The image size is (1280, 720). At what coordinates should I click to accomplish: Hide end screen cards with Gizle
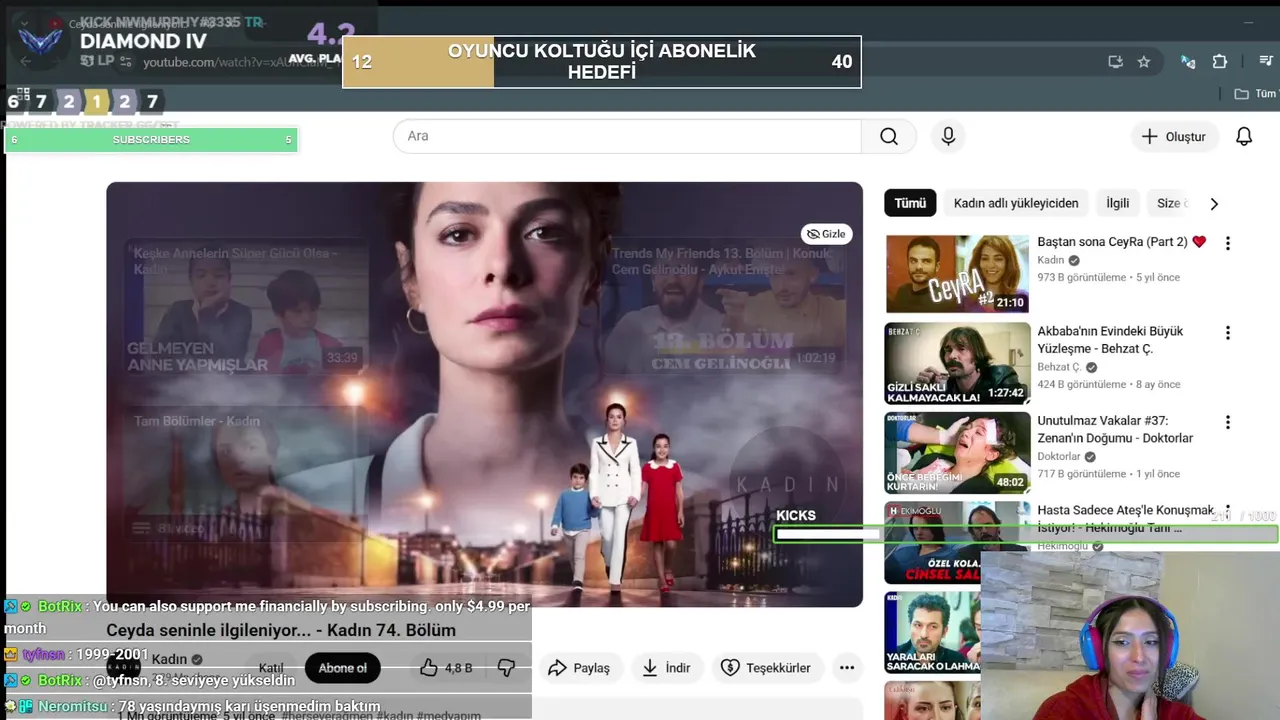point(827,234)
